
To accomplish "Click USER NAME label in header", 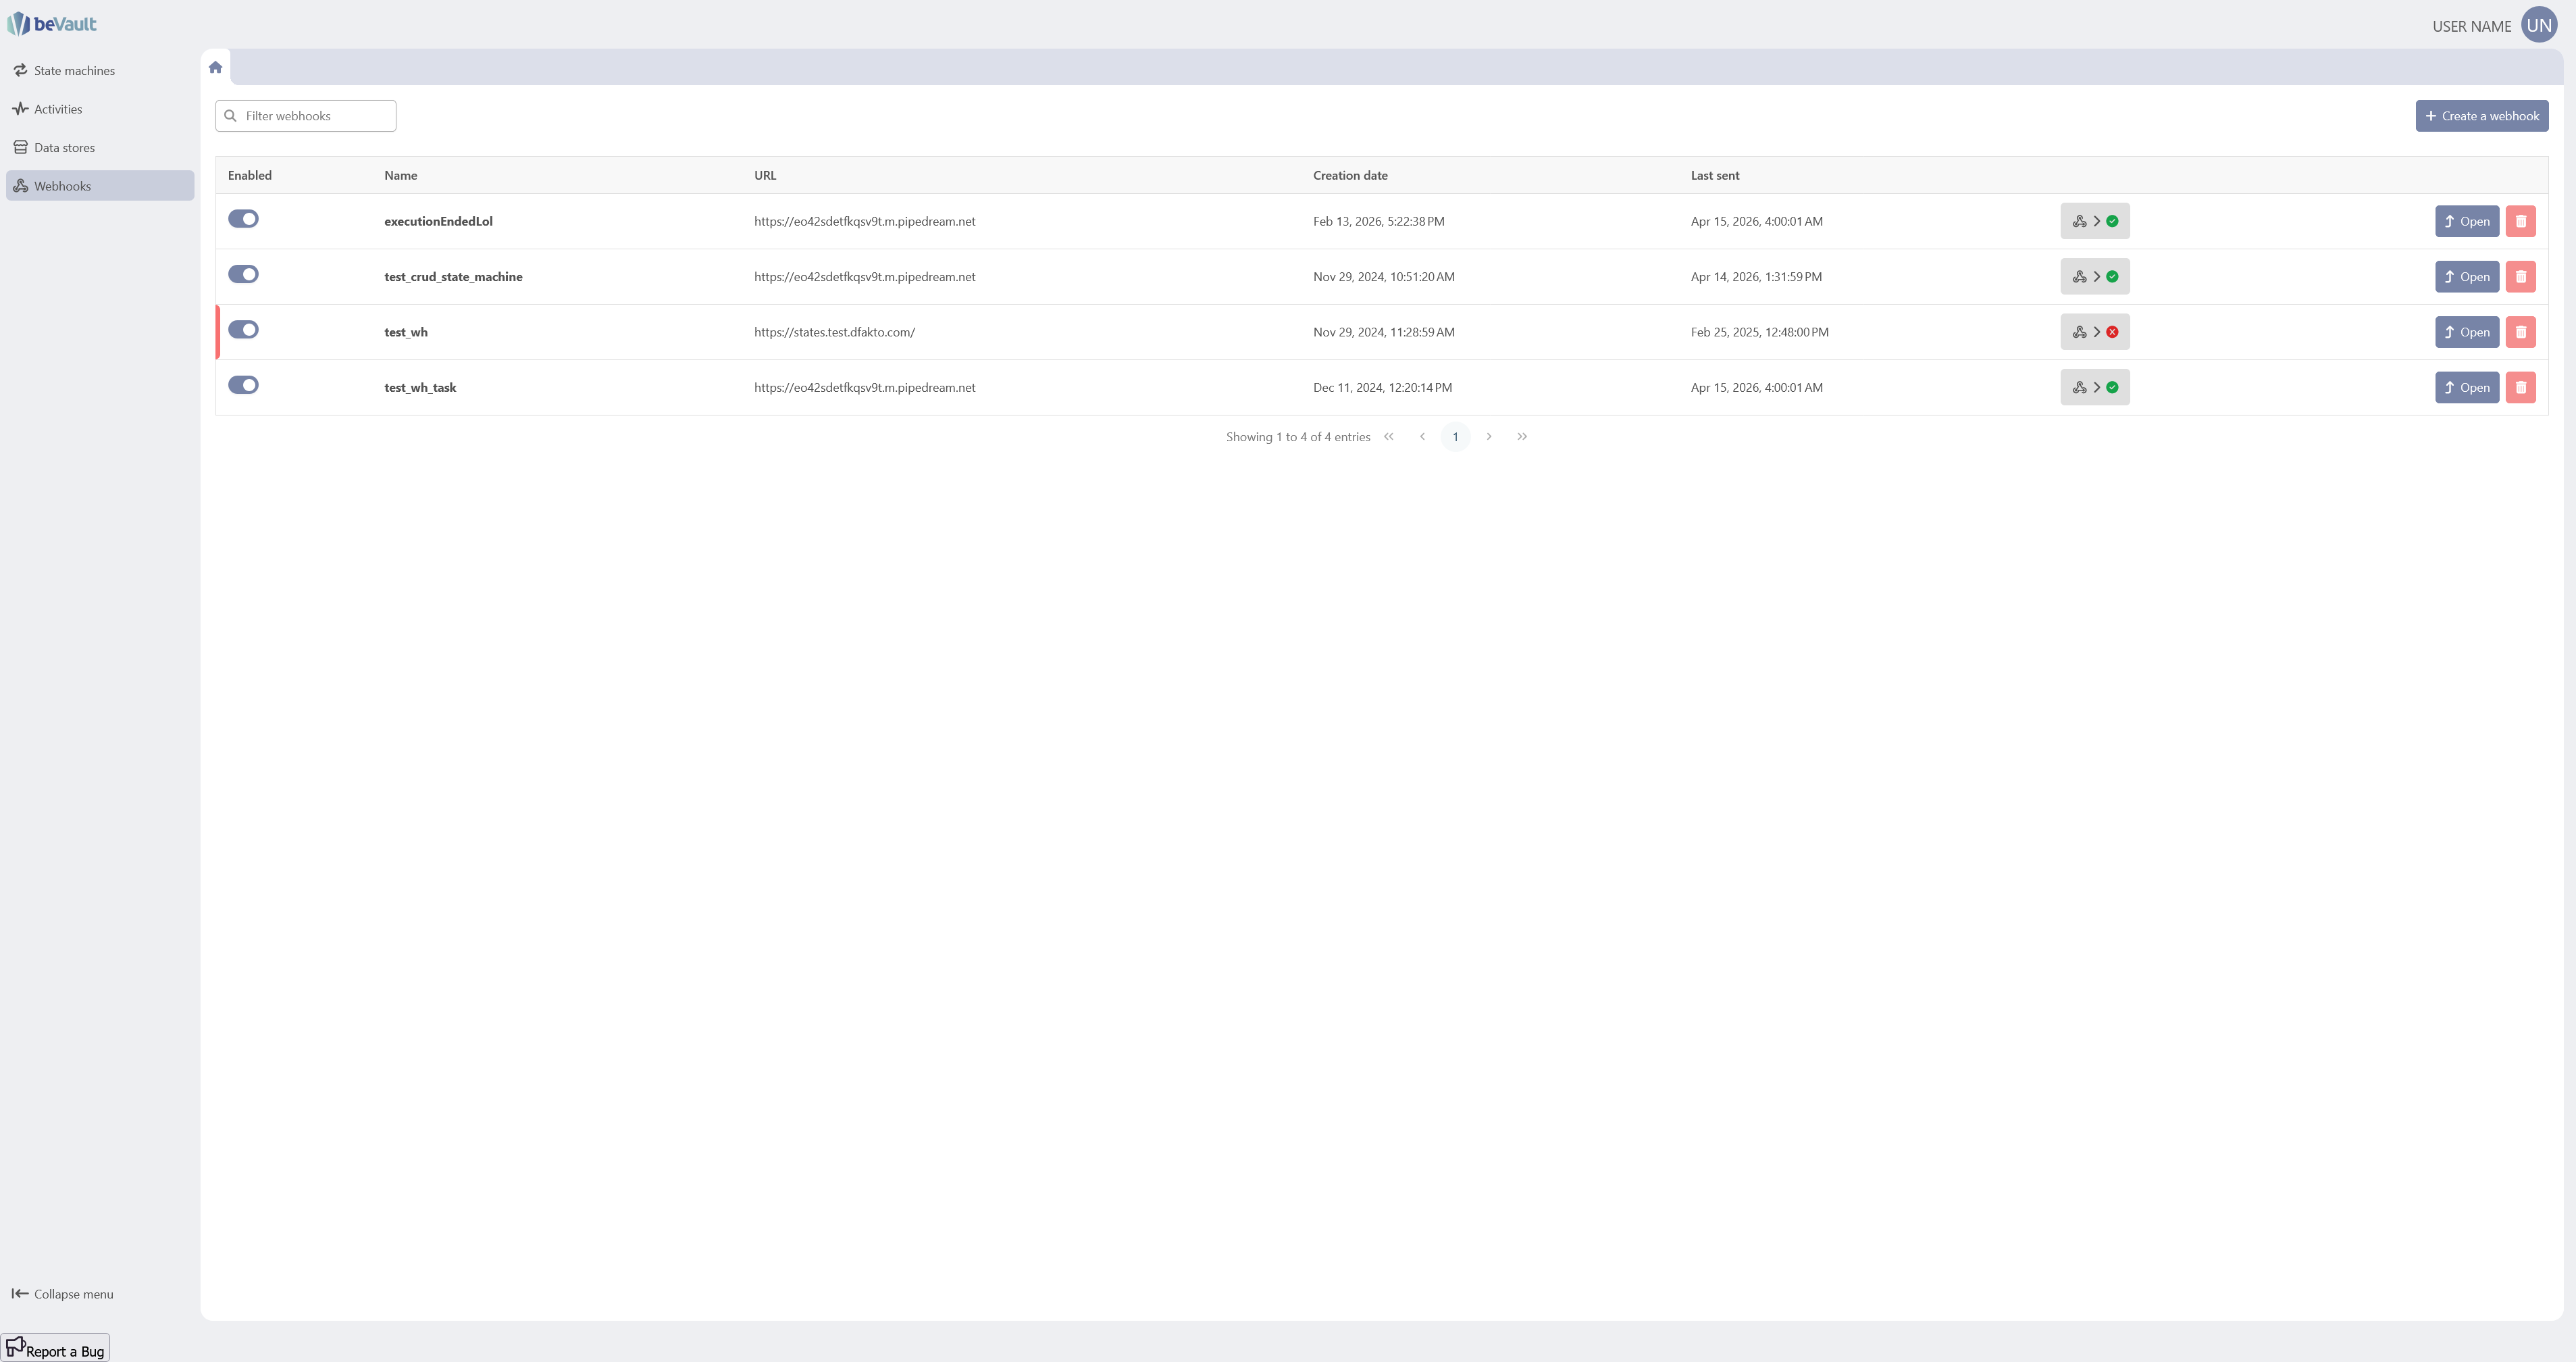I will pyautogui.click(x=2471, y=26).
